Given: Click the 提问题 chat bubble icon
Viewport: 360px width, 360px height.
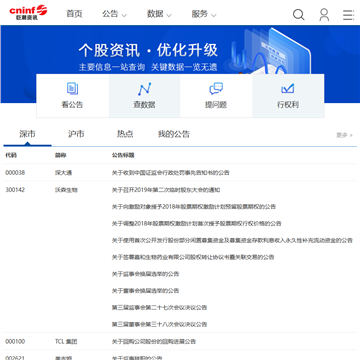Looking at the screenshot, I should pos(216,89).
